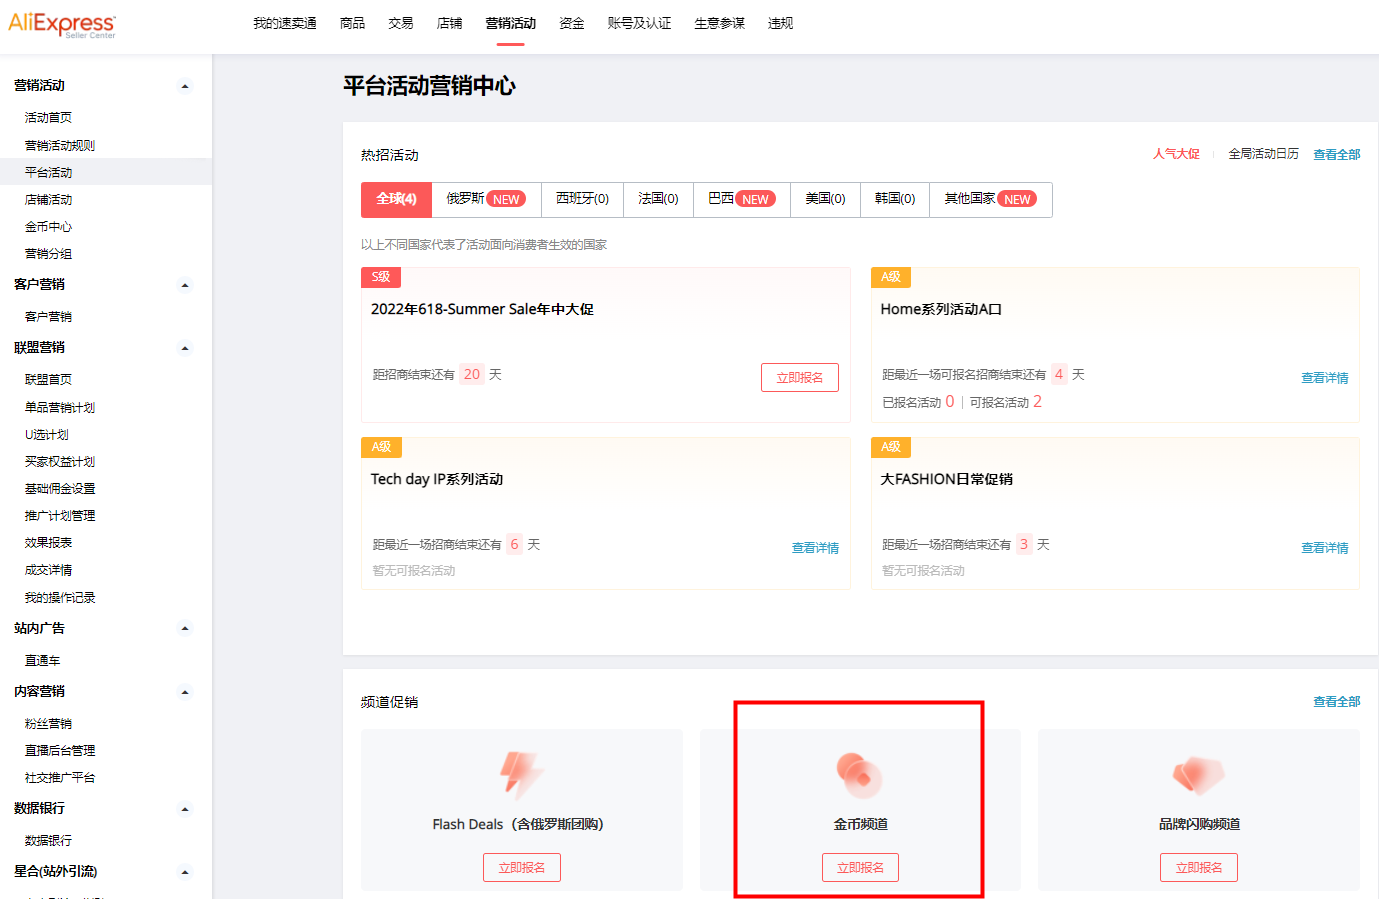Screen dimensions: 1379x899
Task: Select the 法国(0) country tab
Action: tap(658, 199)
